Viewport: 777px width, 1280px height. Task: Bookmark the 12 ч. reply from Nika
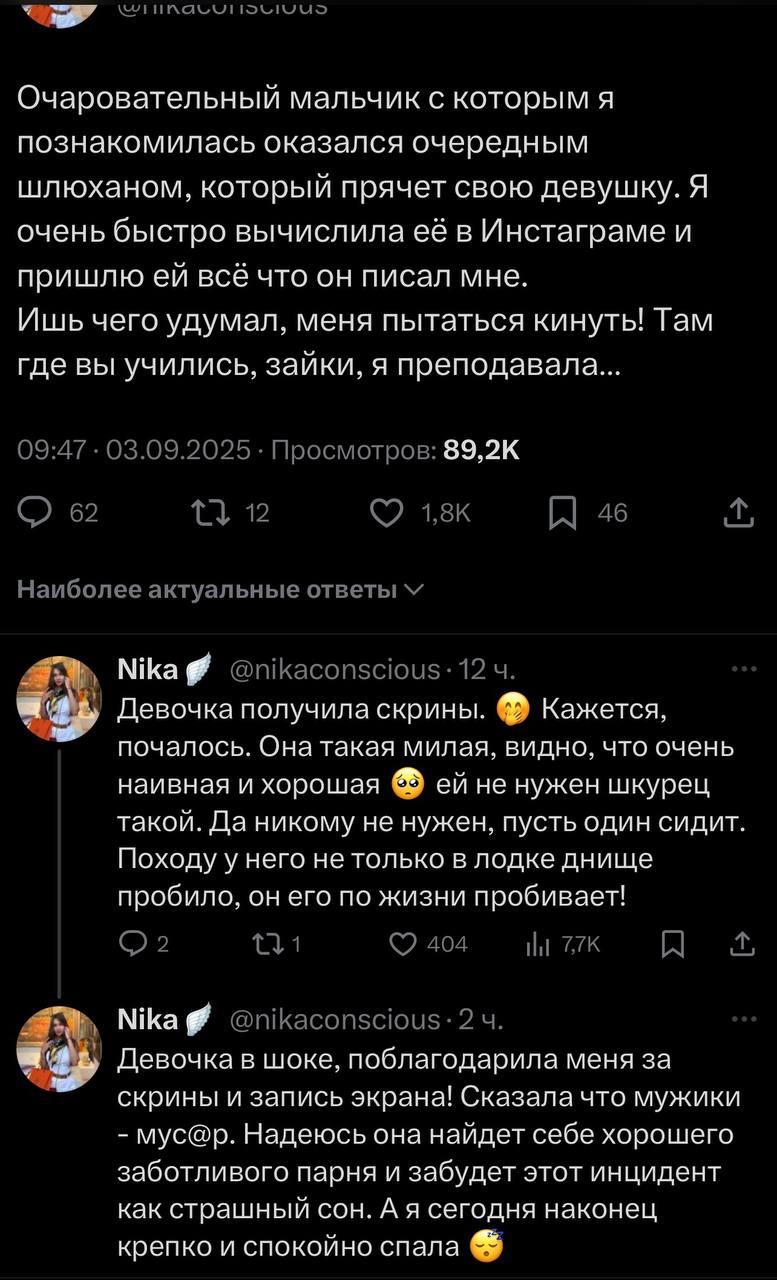(x=674, y=942)
